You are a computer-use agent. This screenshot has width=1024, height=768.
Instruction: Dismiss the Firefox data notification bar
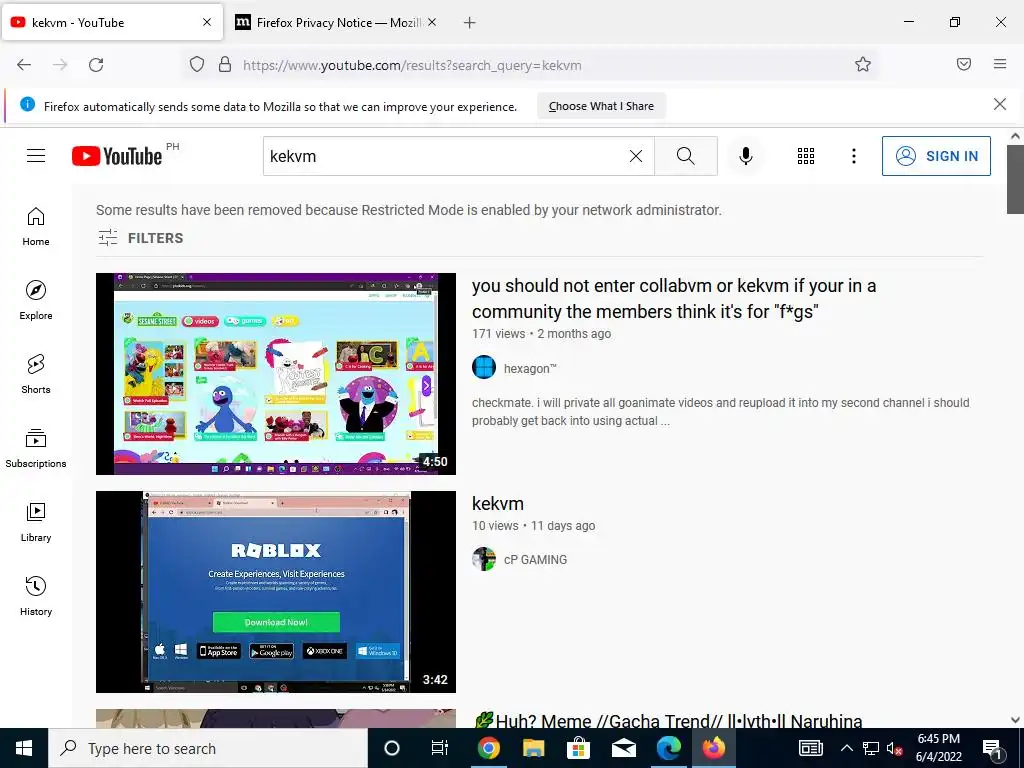[1000, 104]
